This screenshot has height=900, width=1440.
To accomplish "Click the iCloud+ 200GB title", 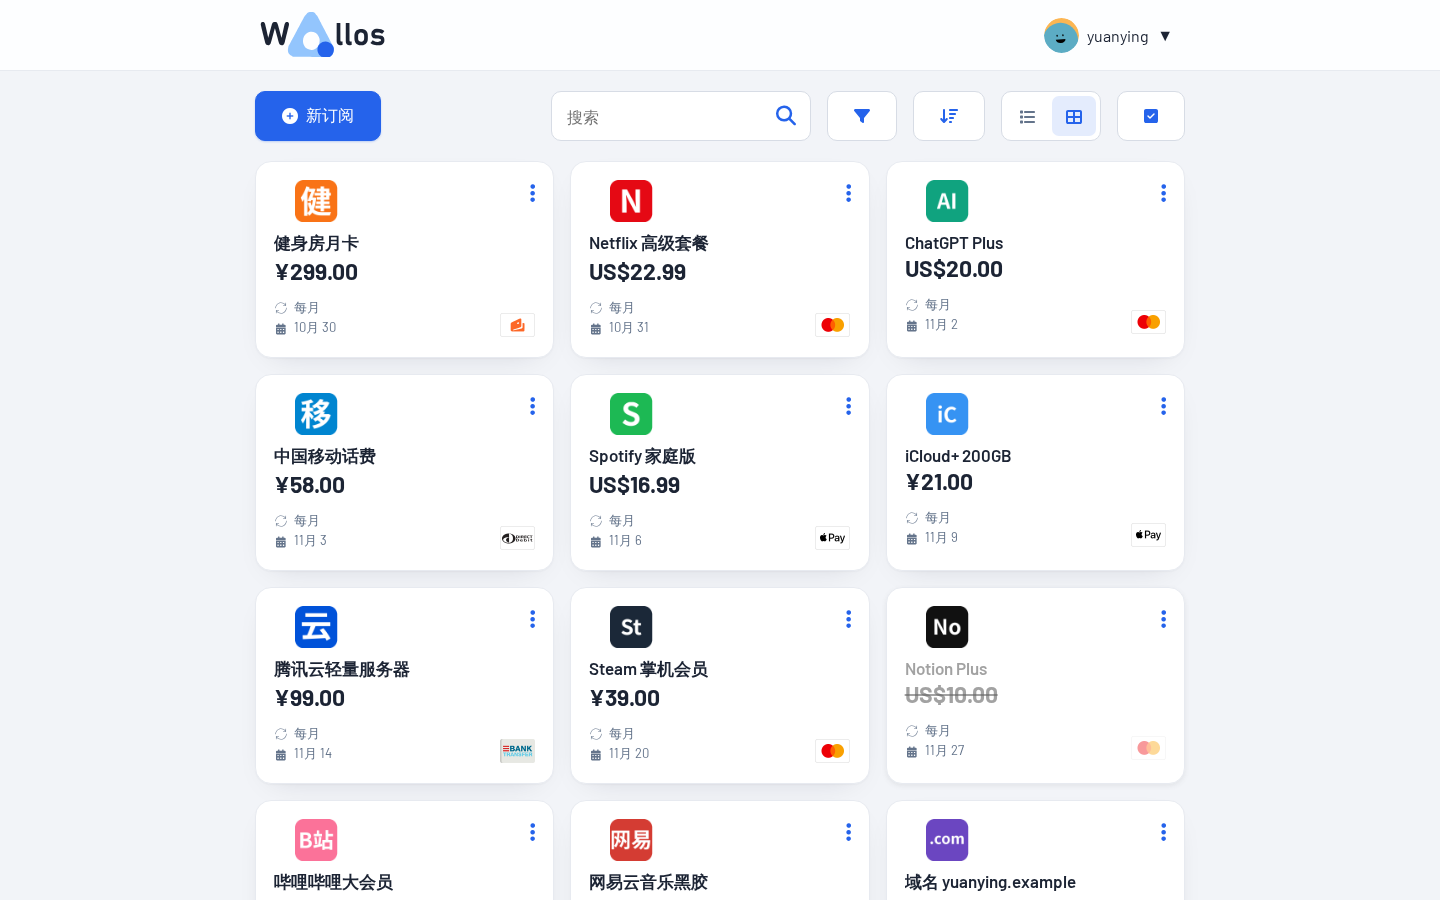I will point(958,456).
